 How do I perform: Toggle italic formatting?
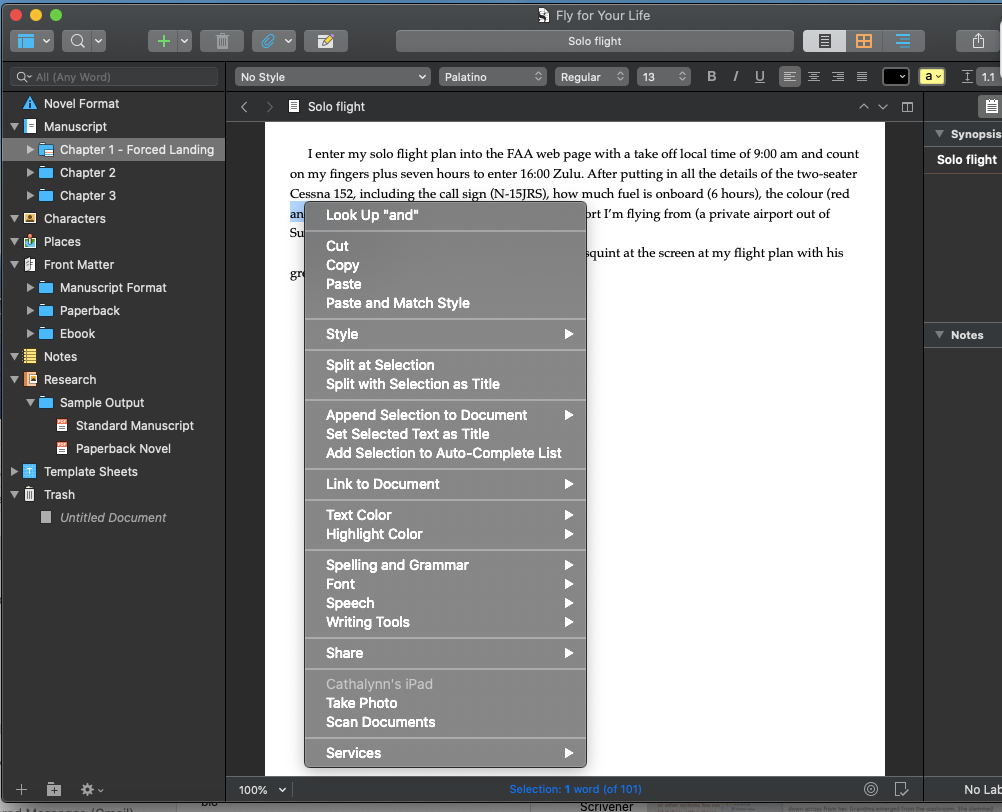(x=738, y=76)
